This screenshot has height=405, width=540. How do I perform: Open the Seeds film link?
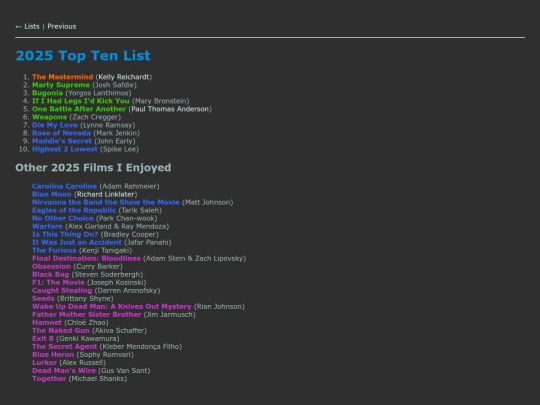[43, 299]
